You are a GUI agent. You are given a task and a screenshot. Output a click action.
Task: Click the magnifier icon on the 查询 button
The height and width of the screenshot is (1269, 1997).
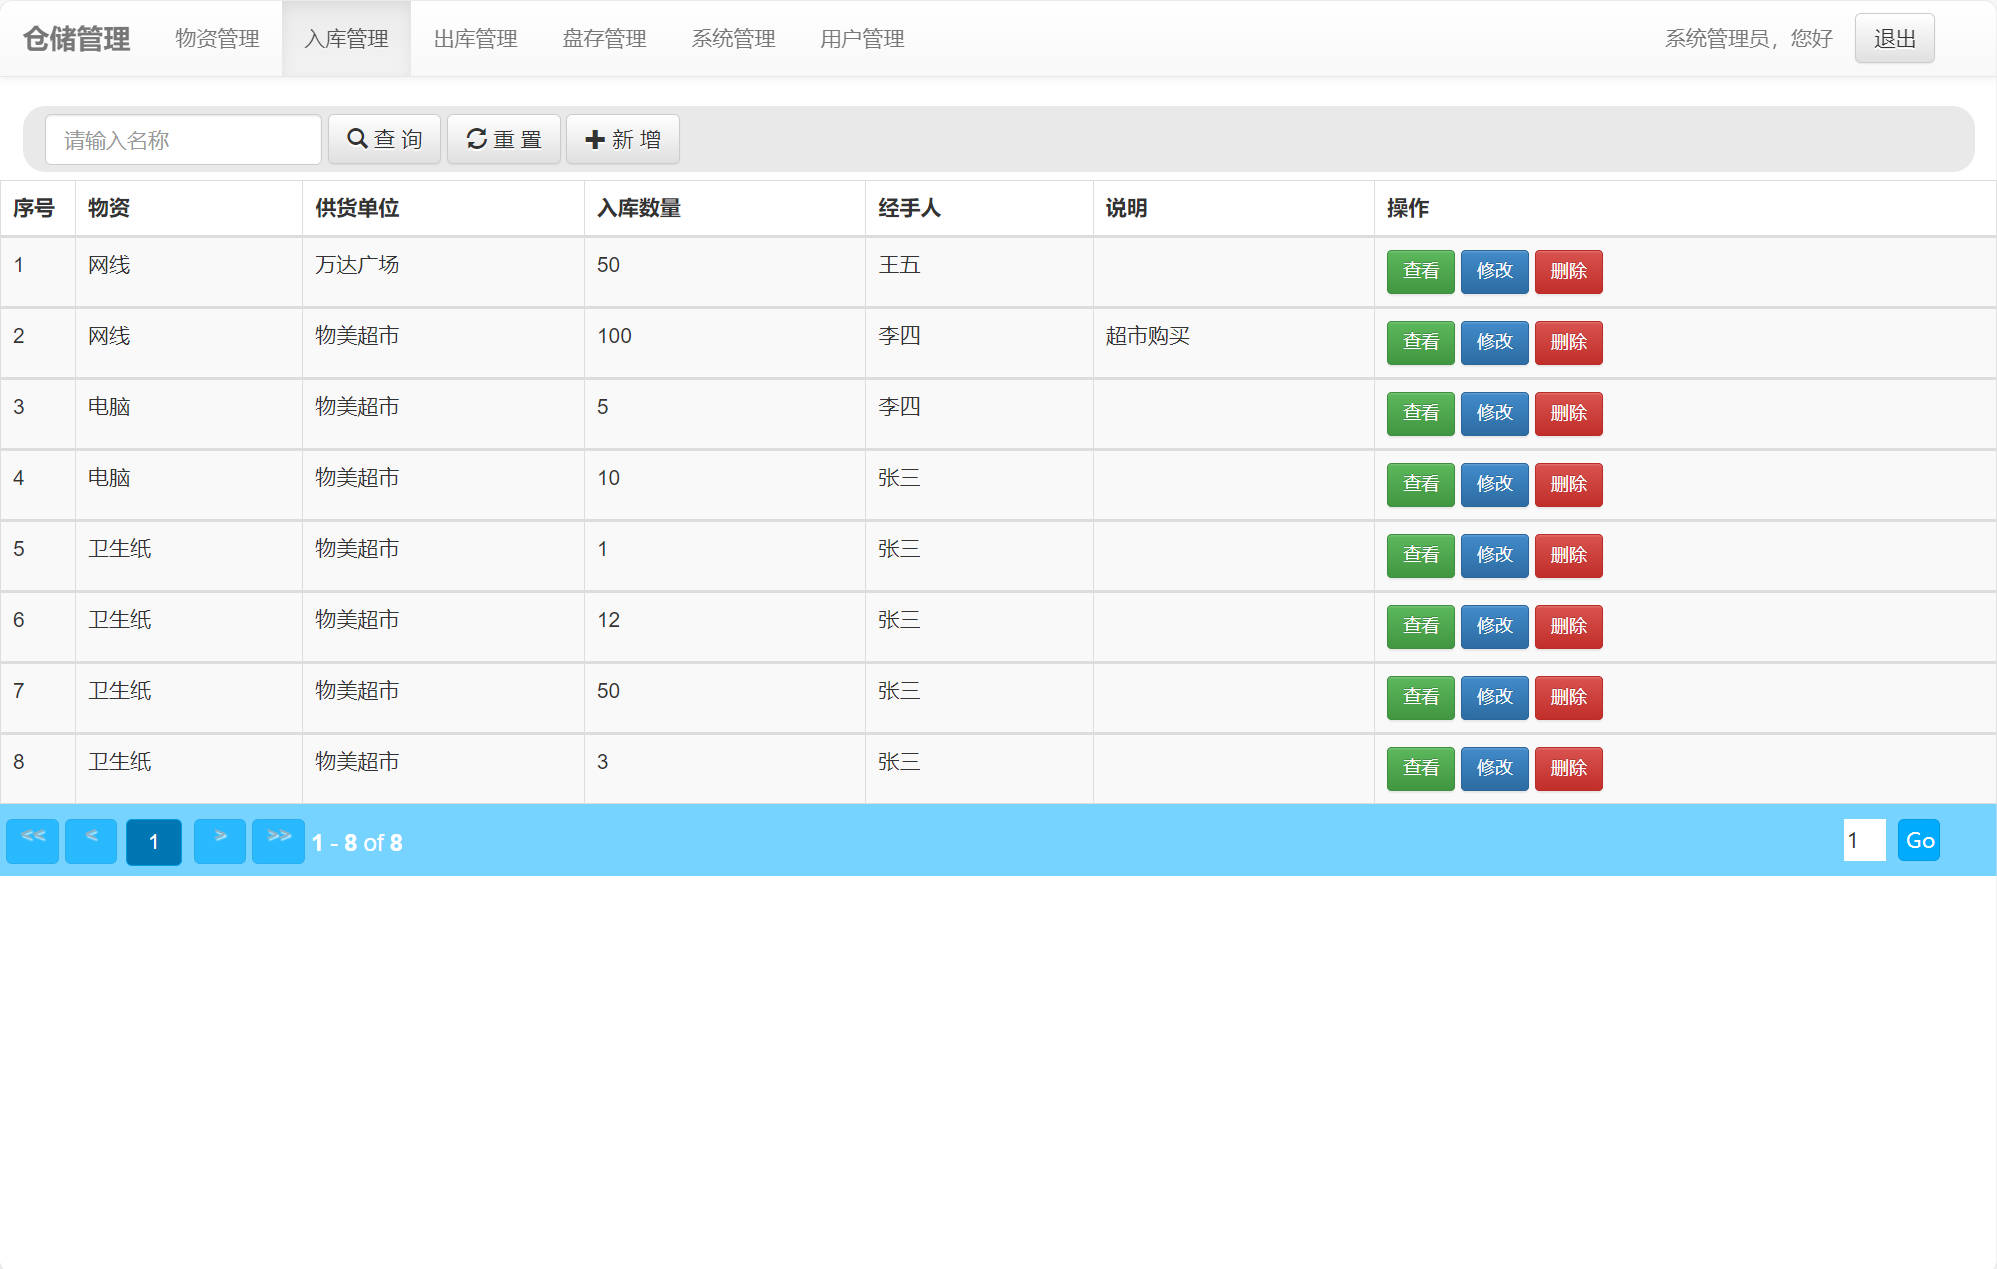click(x=357, y=139)
